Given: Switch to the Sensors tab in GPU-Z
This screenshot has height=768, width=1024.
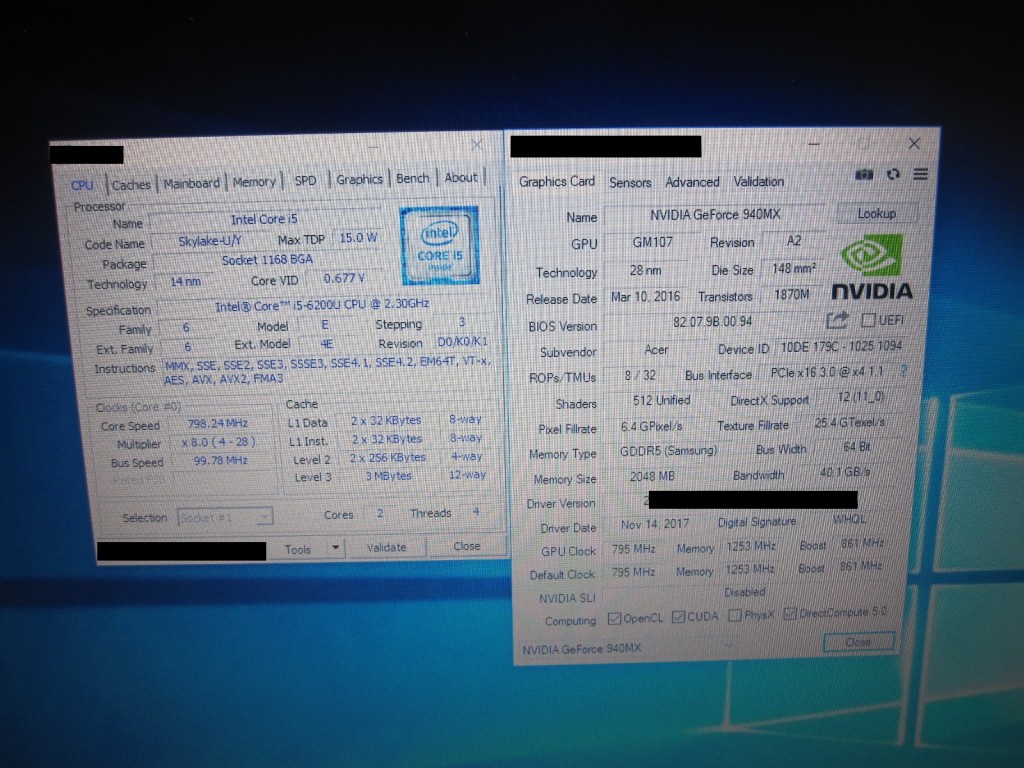Looking at the screenshot, I should tap(630, 182).
